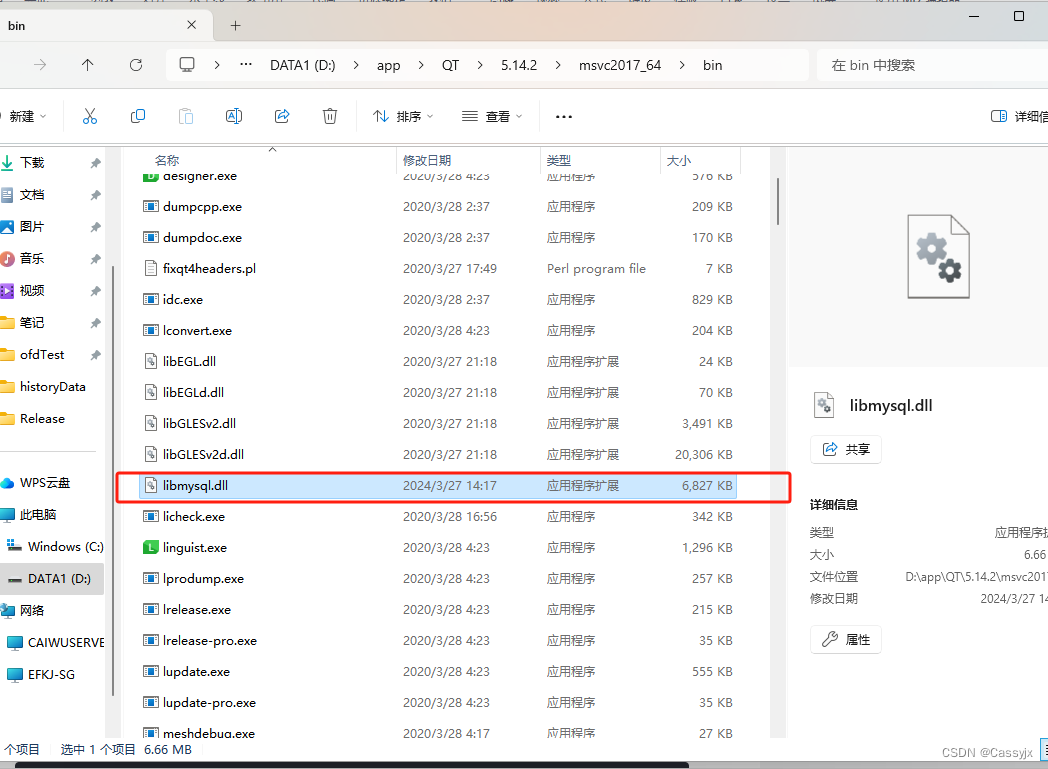This screenshot has height=769, width=1048.
Task: Click the 共享 share button in details pane
Action: click(x=845, y=449)
